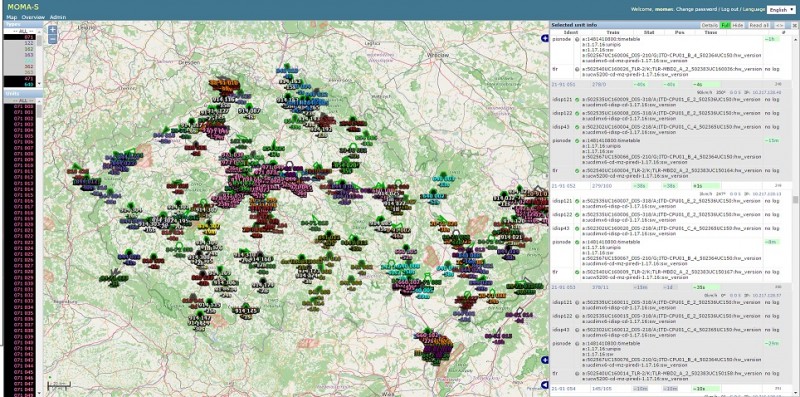The width and height of the screenshot is (800, 397).
Task: Zoom in the map with plus button
Action: click(x=52, y=30)
